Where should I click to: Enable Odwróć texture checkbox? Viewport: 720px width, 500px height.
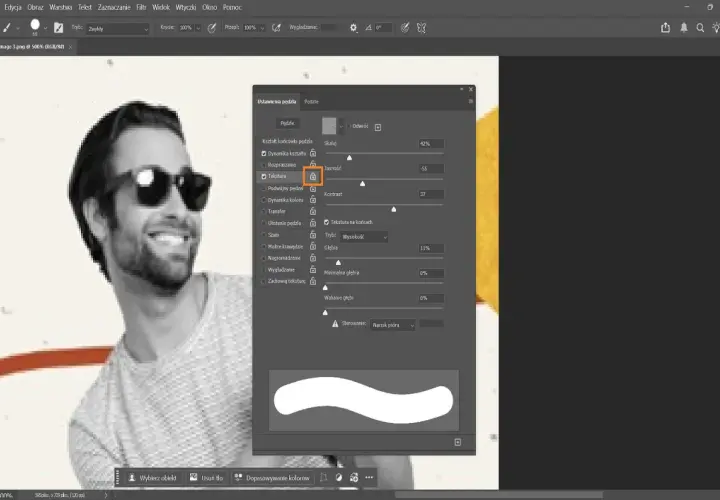pyautogui.click(x=349, y=126)
